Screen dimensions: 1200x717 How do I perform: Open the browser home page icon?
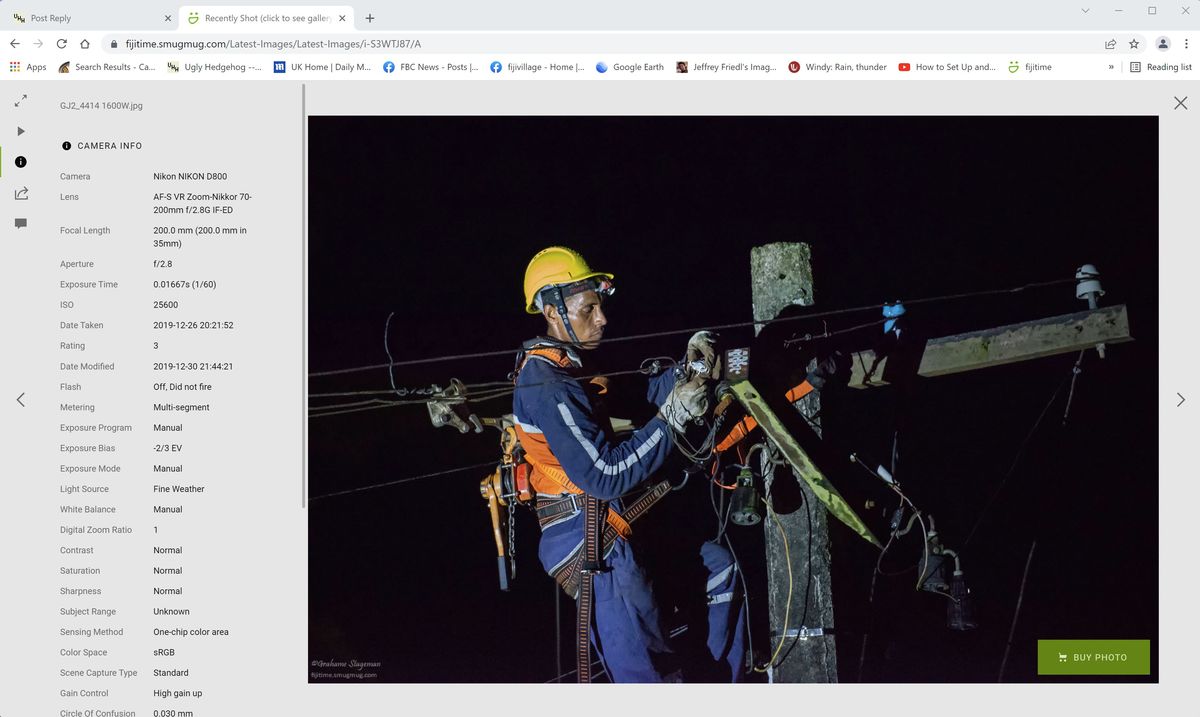coord(85,44)
